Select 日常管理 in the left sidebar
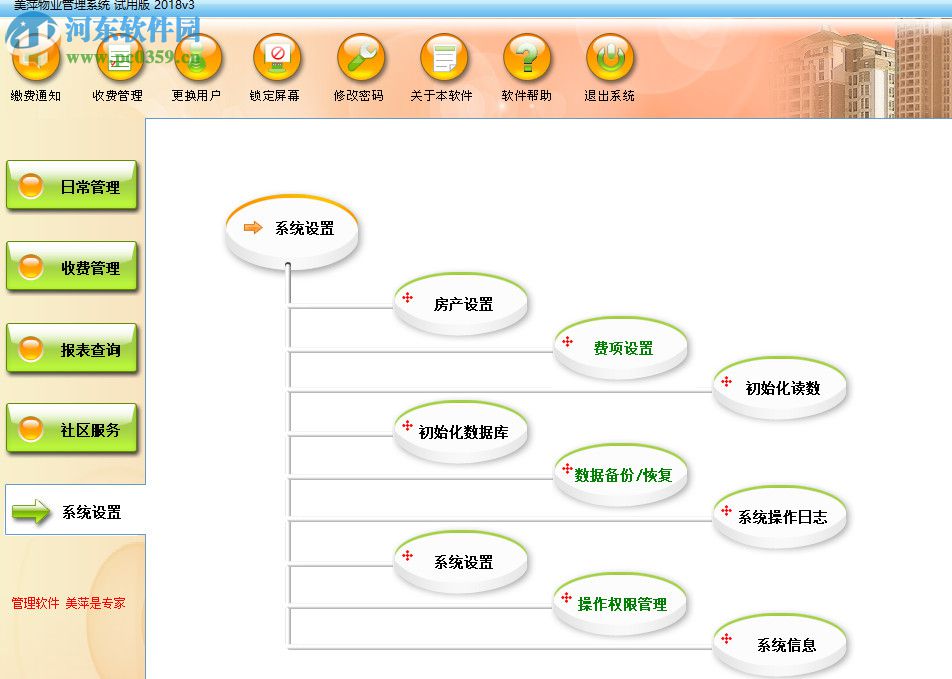The height and width of the screenshot is (679, 952). coord(72,186)
